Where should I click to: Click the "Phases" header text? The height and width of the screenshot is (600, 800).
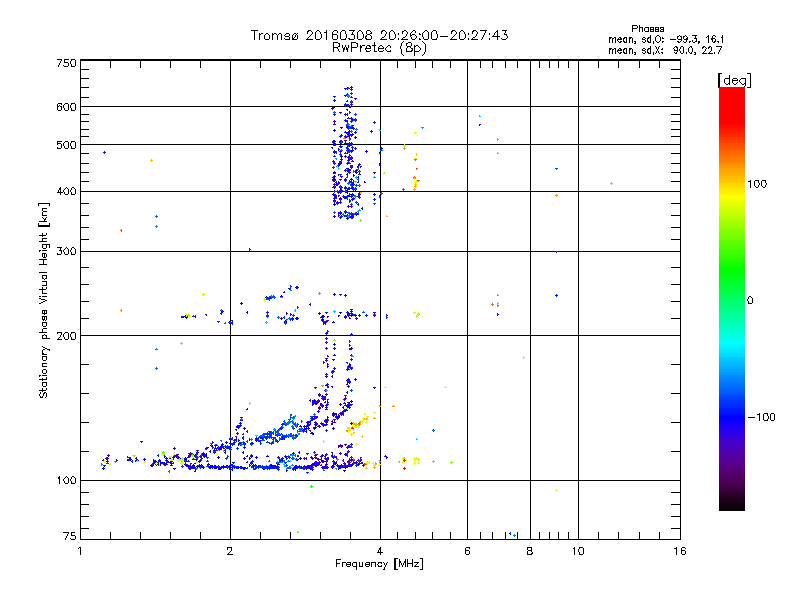647,29
